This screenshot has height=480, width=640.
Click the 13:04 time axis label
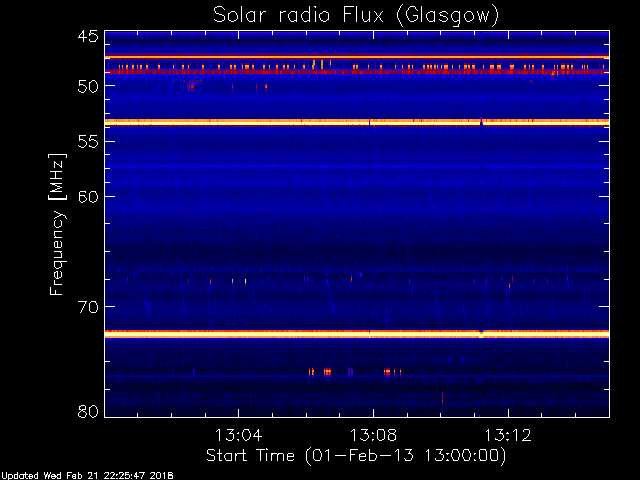tap(239, 435)
